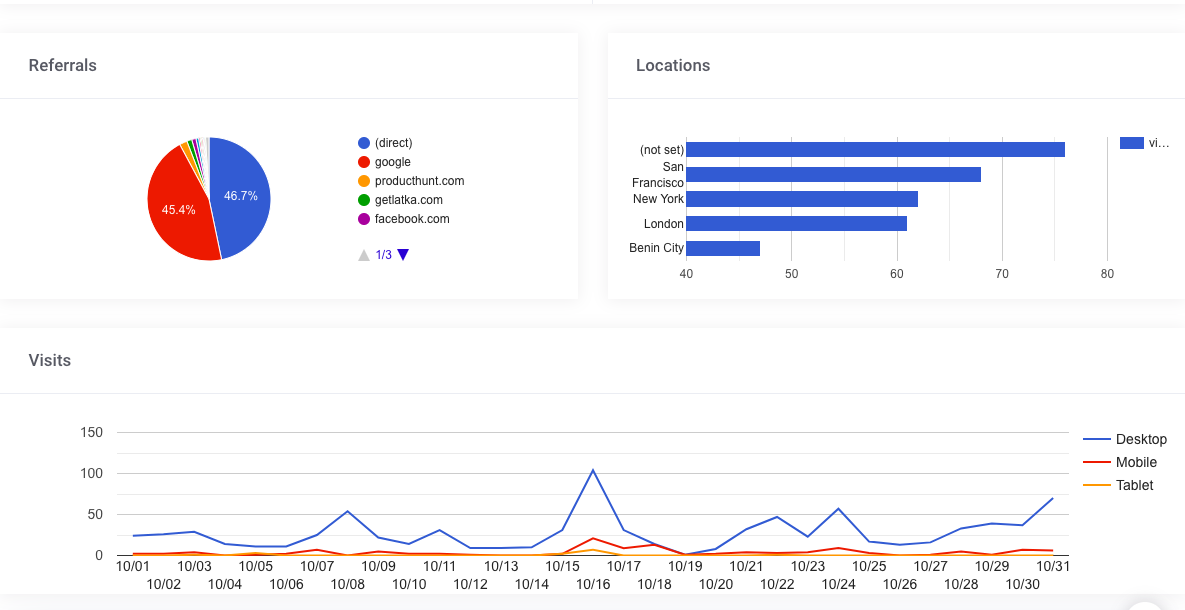Click the blue (direct) legend circle
Viewport: 1185px width, 610px height.
364,143
